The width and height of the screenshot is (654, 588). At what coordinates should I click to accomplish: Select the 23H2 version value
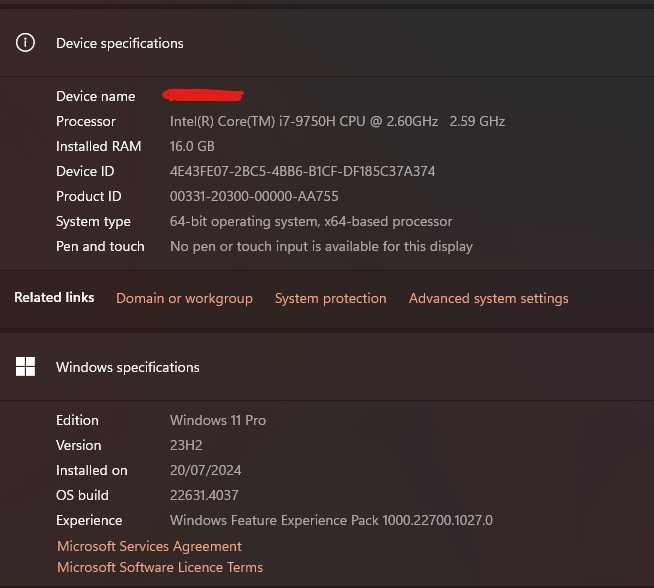pyautogui.click(x=186, y=445)
